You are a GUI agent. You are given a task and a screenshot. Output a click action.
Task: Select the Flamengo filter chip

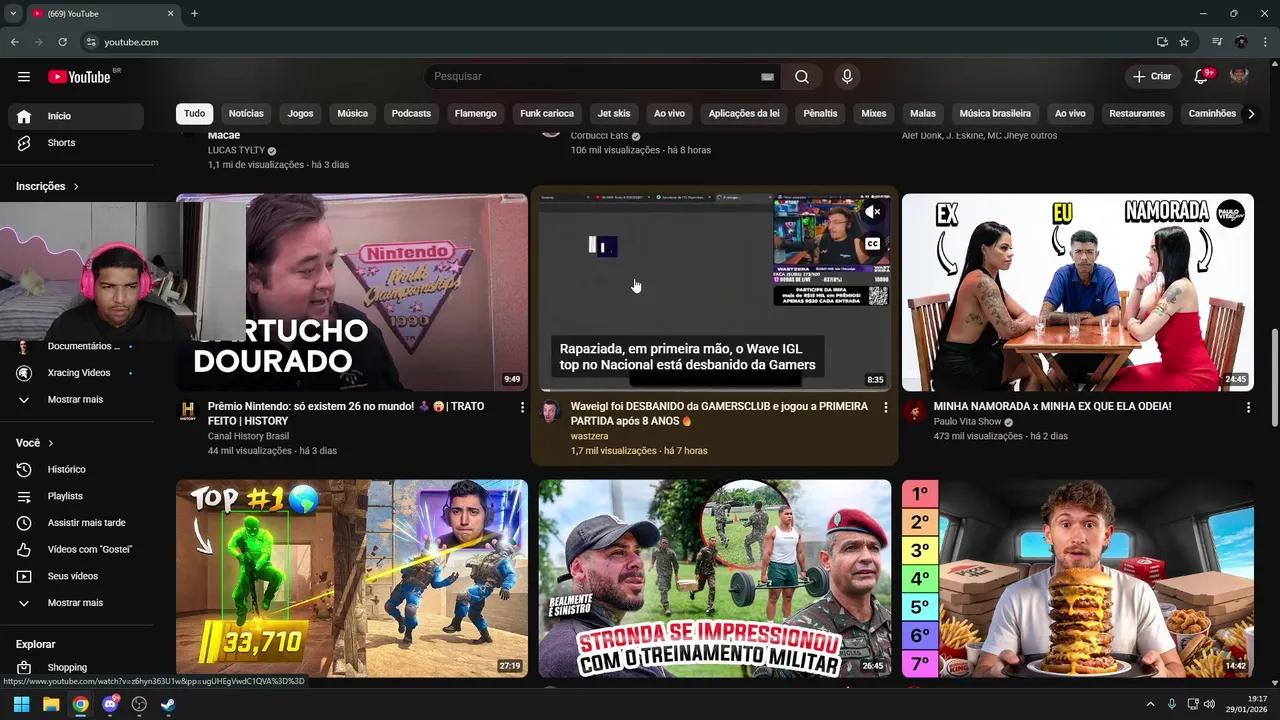click(475, 114)
